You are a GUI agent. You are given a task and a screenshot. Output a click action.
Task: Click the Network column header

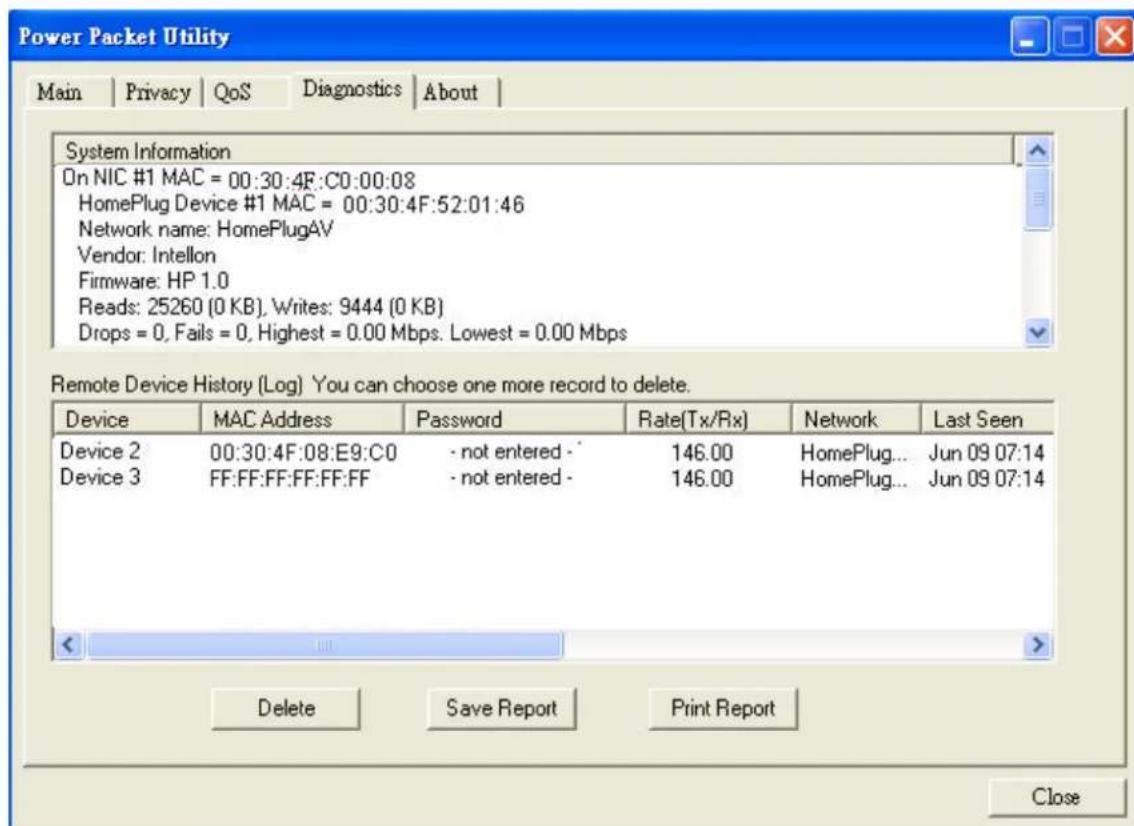(x=856, y=420)
